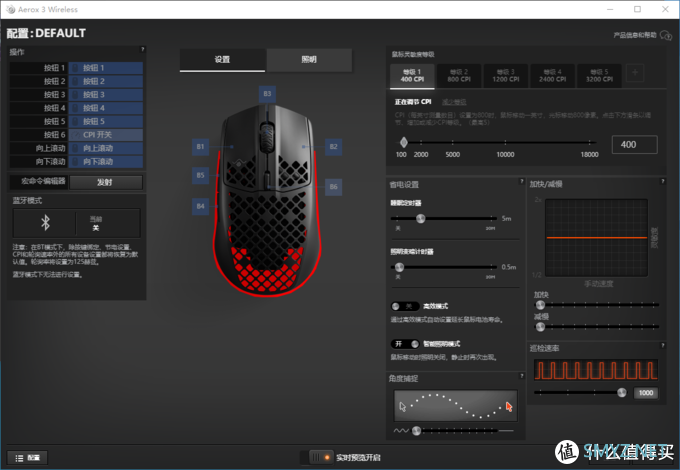Switch to the 照明 tab
The height and width of the screenshot is (470, 680).
pyautogui.click(x=309, y=60)
